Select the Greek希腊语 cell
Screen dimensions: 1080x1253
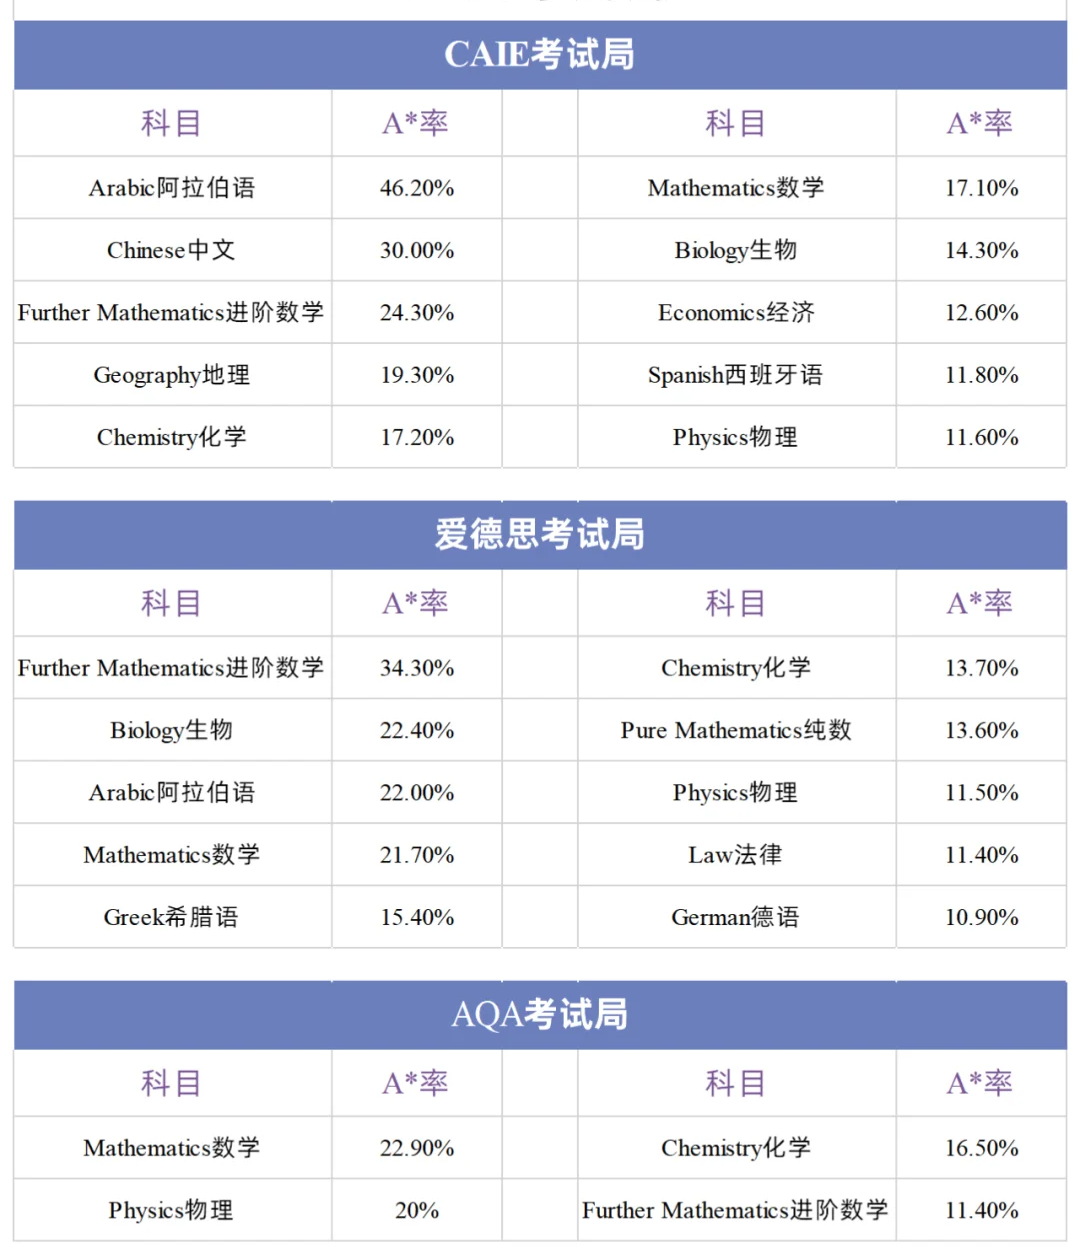point(171,917)
